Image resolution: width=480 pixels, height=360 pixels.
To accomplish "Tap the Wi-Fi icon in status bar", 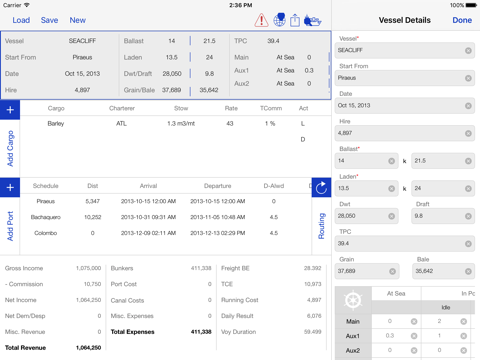I will point(27,5).
